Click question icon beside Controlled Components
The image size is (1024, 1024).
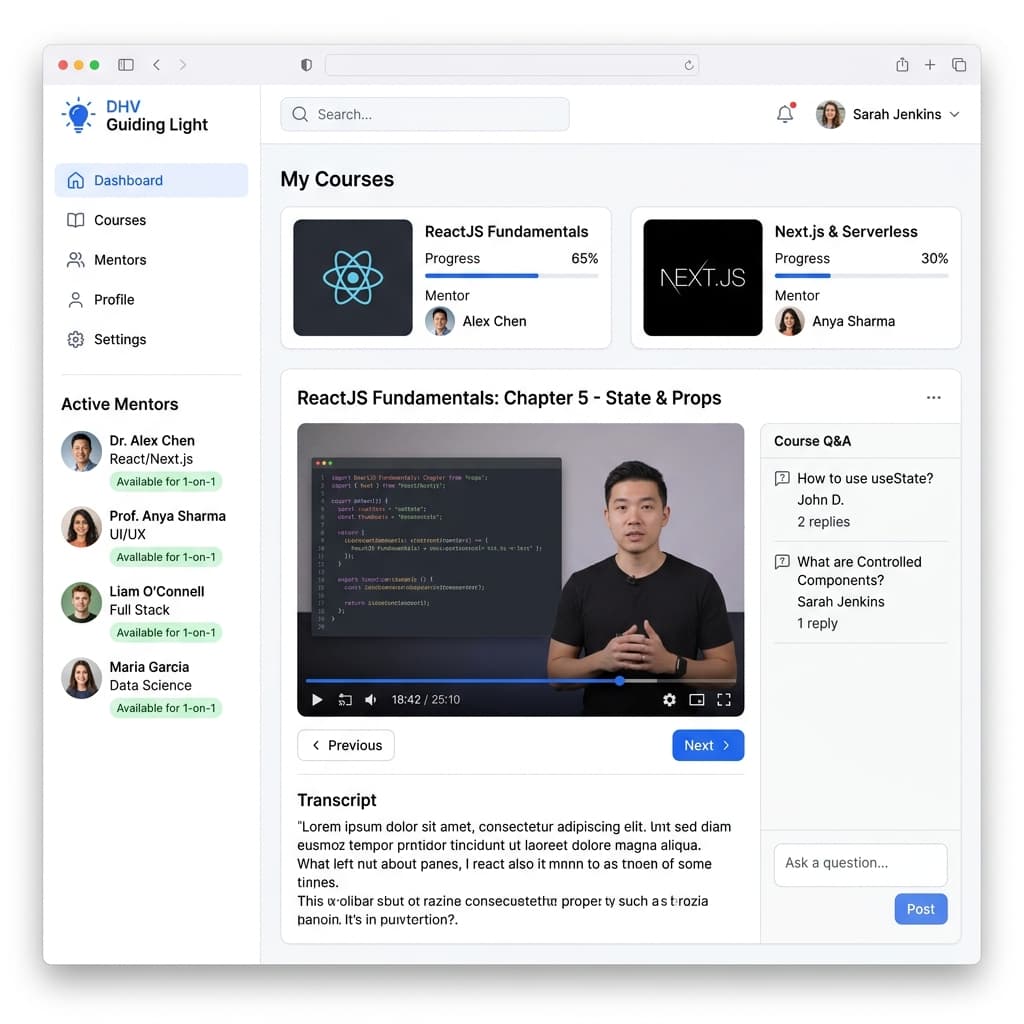(782, 562)
